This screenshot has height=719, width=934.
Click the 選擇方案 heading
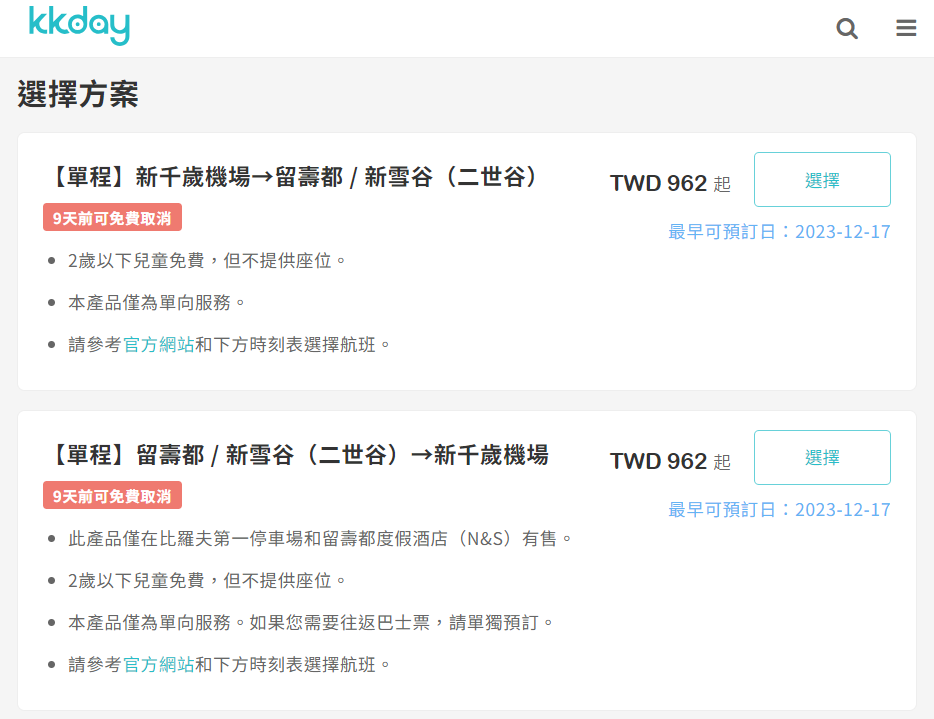(x=78, y=94)
